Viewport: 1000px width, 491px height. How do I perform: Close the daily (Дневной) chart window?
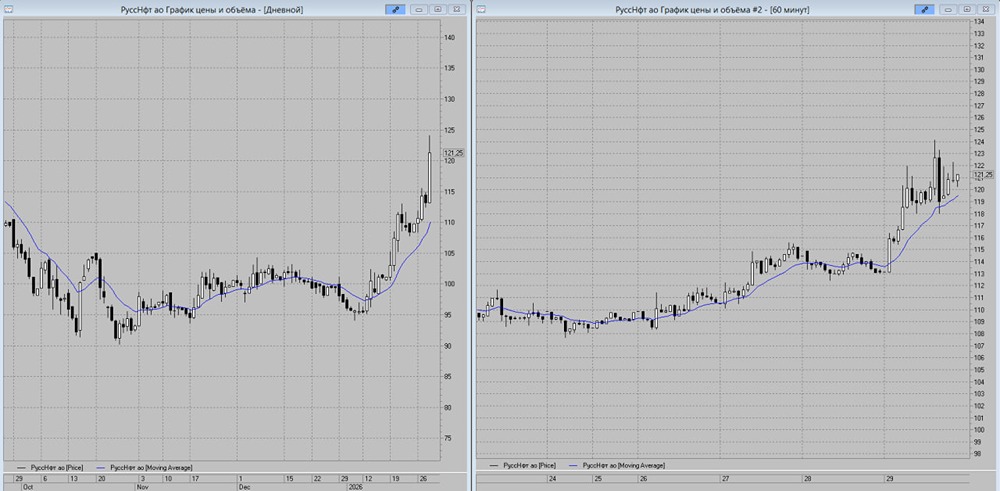coord(456,10)
